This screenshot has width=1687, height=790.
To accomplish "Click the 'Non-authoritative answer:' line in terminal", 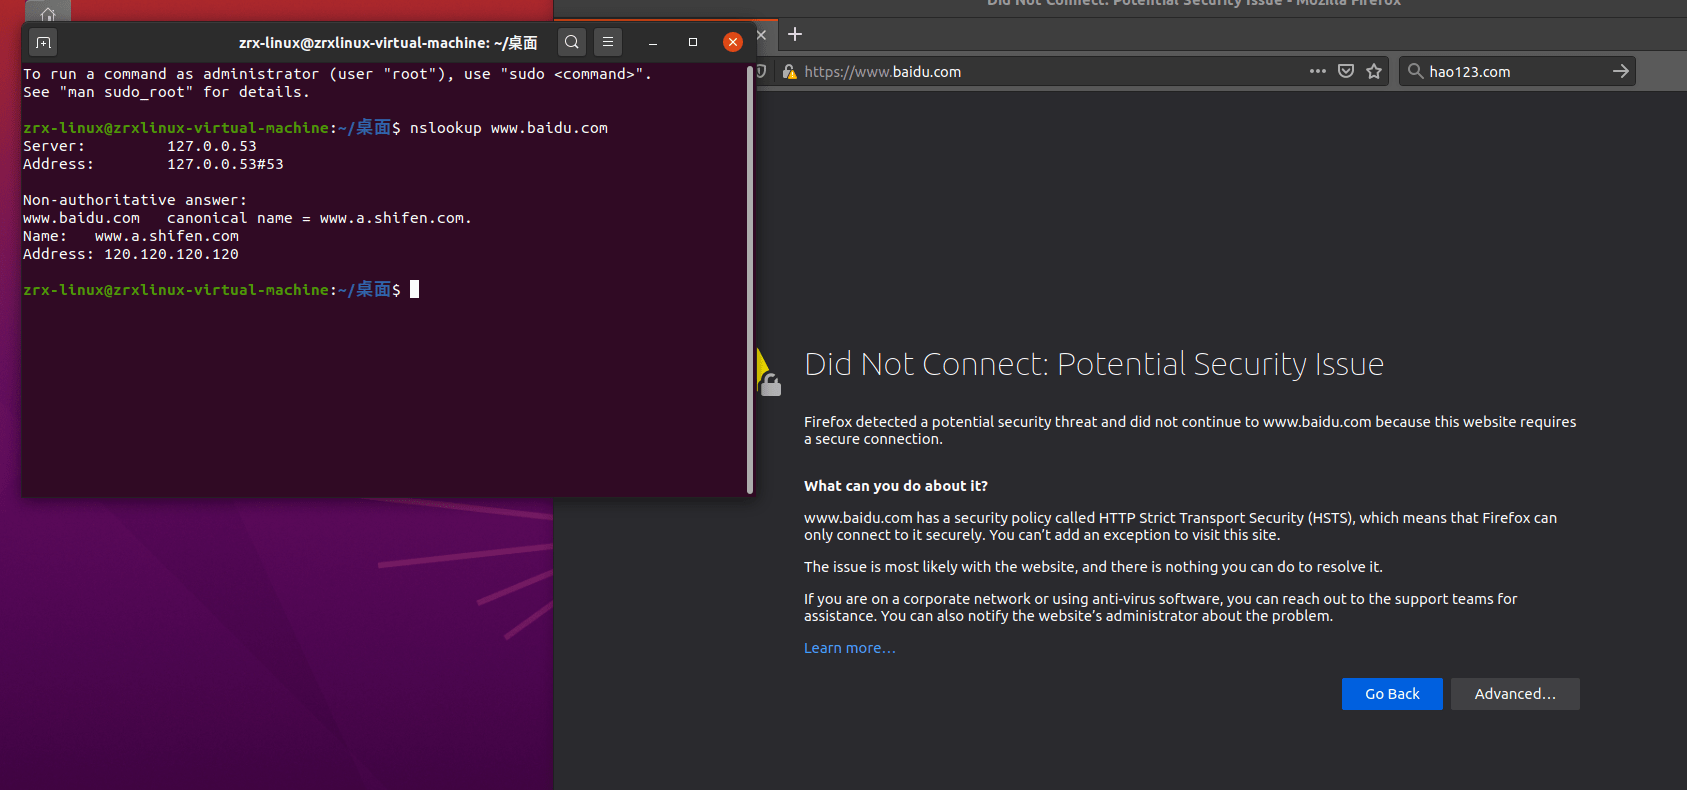I will tap(135, 200).
